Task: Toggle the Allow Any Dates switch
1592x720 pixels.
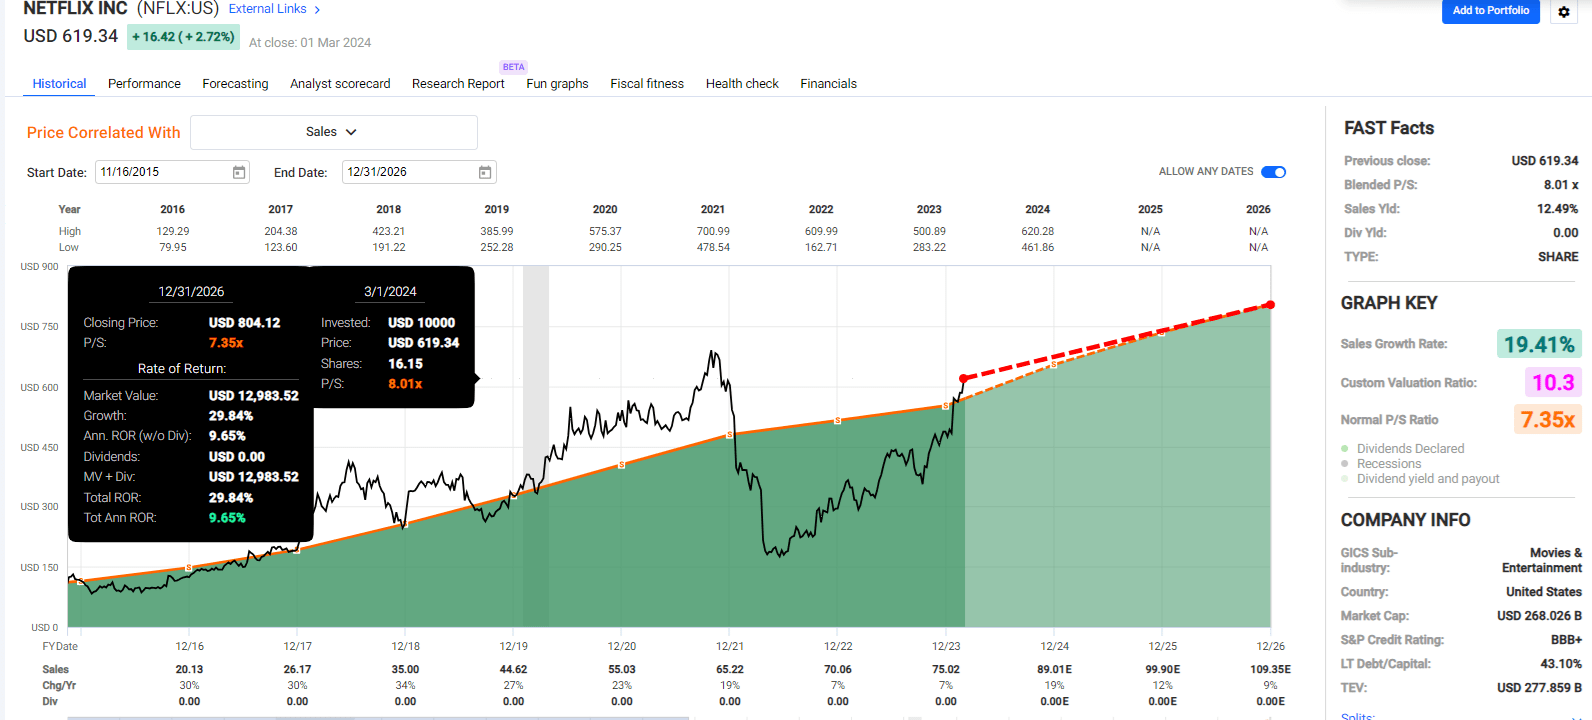Action: click(x=1273, y=172)
